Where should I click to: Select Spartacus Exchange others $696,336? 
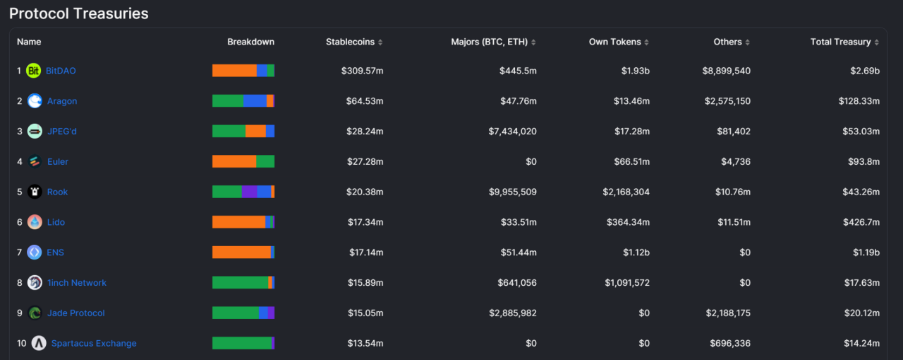click(730, 343)
